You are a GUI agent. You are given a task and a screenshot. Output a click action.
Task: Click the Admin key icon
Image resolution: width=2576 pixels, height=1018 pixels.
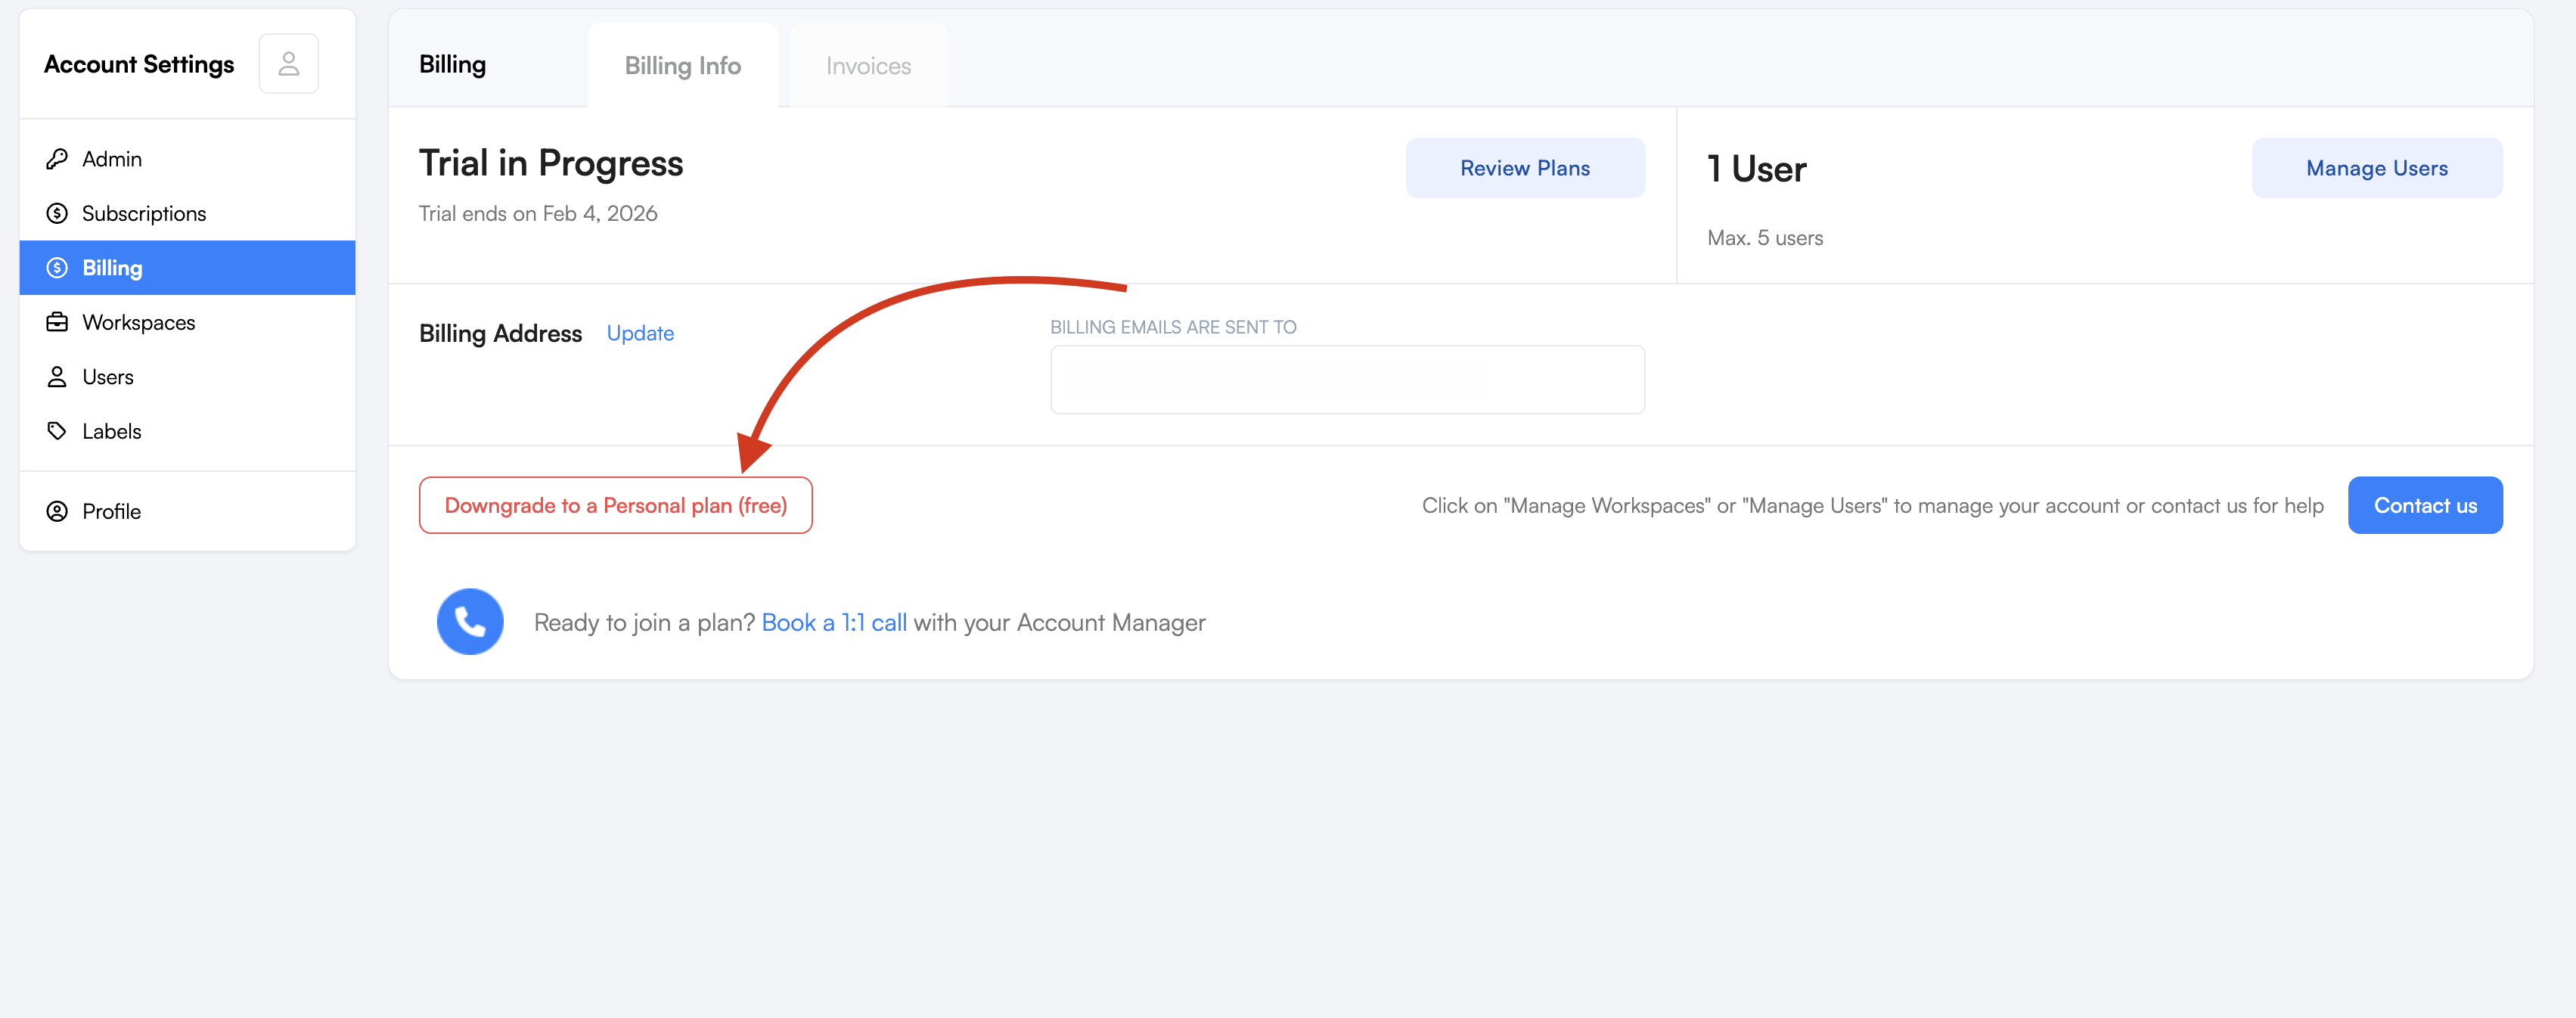(x=57, y=159)
